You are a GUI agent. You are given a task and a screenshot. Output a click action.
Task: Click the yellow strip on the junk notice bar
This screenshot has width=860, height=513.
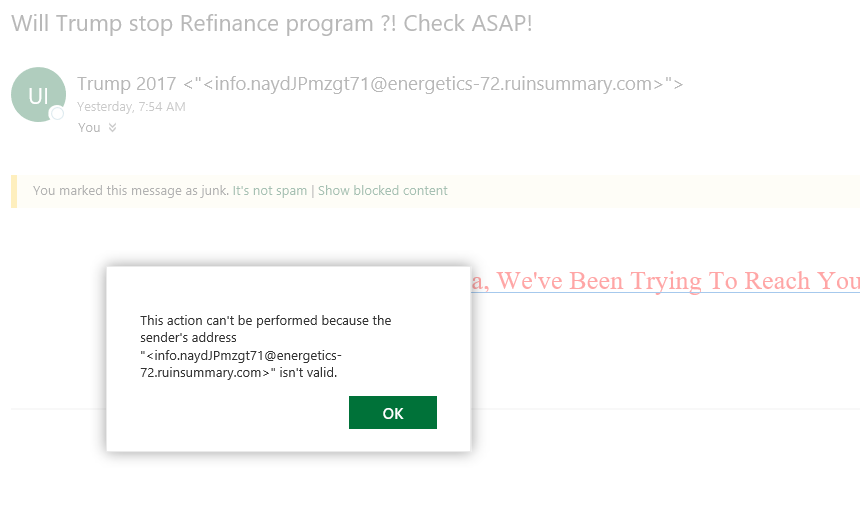tap(14, 191)
